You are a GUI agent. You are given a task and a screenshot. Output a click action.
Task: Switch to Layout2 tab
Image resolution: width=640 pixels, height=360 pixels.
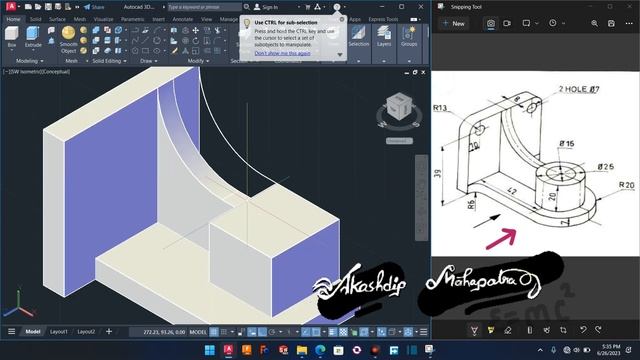pyautogui.click(x=86, y=332)
